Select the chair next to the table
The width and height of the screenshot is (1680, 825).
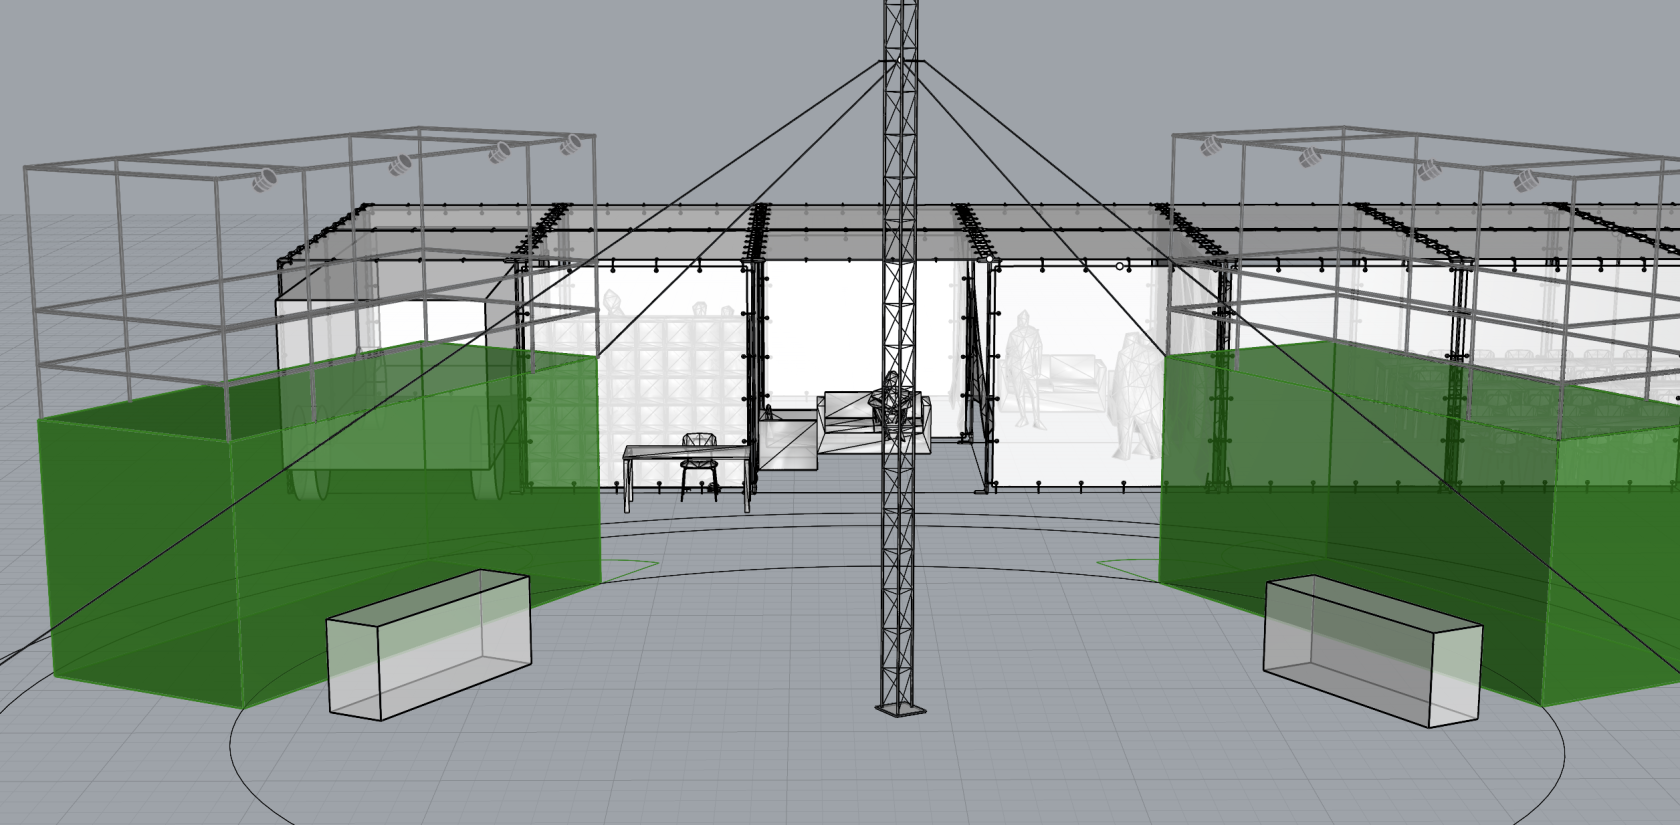pyautogui.click(x=699, y=465)
